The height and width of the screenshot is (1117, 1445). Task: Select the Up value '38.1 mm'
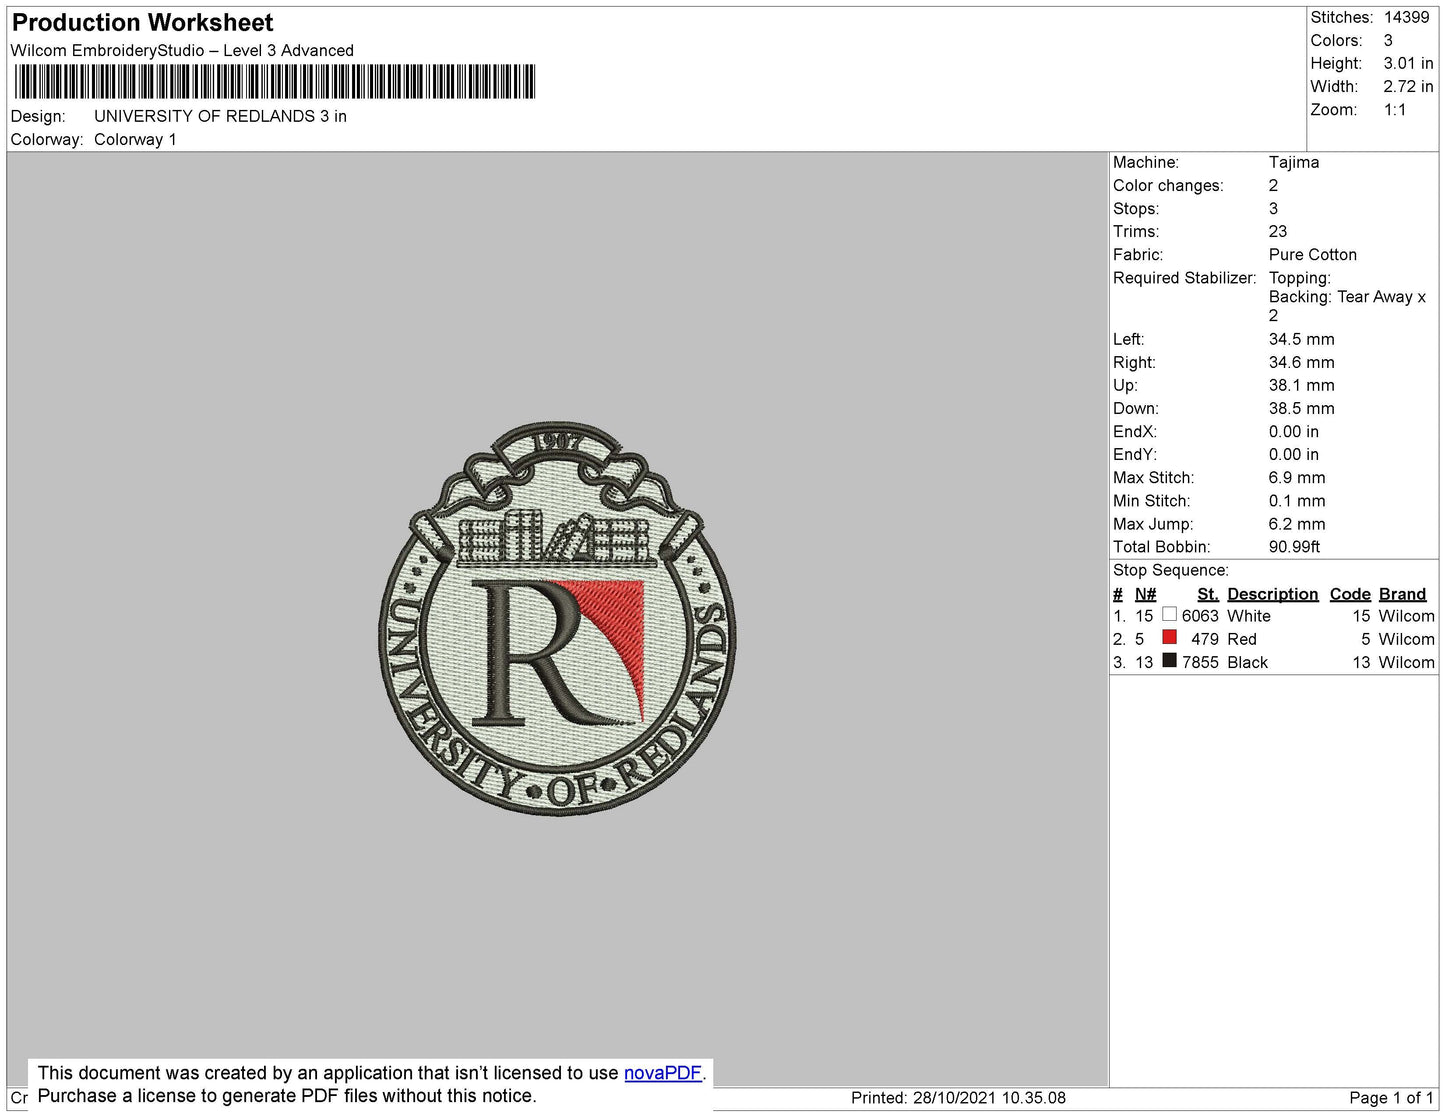[1302, 385]
